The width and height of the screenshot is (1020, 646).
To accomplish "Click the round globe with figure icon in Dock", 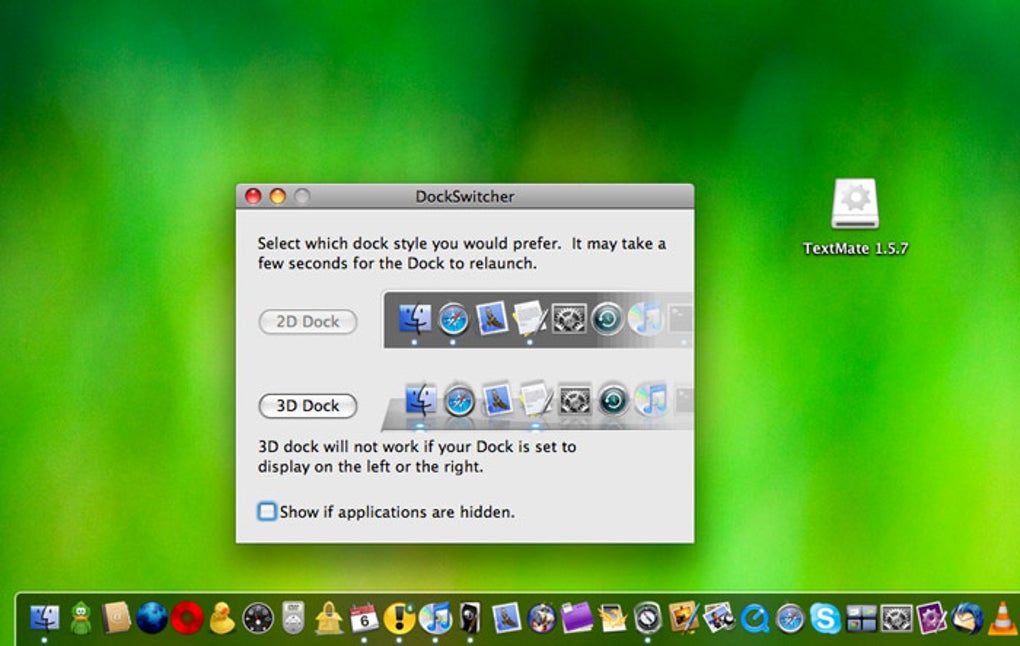I will (x=541, y=618).
